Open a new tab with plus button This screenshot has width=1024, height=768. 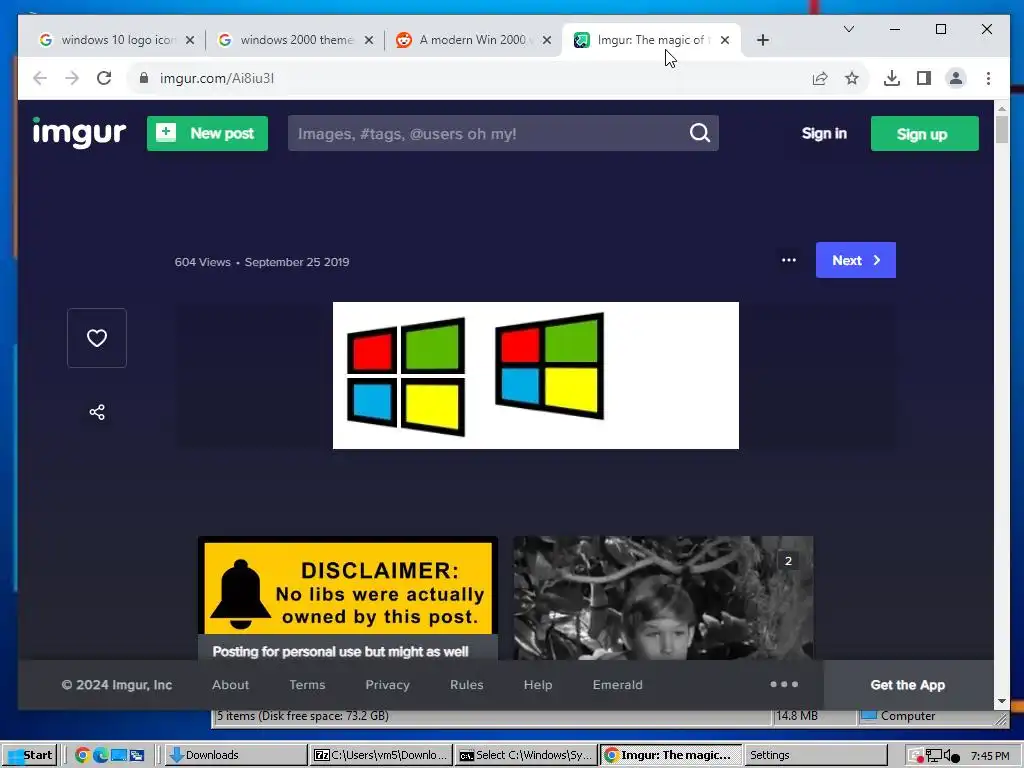point(763,40)
